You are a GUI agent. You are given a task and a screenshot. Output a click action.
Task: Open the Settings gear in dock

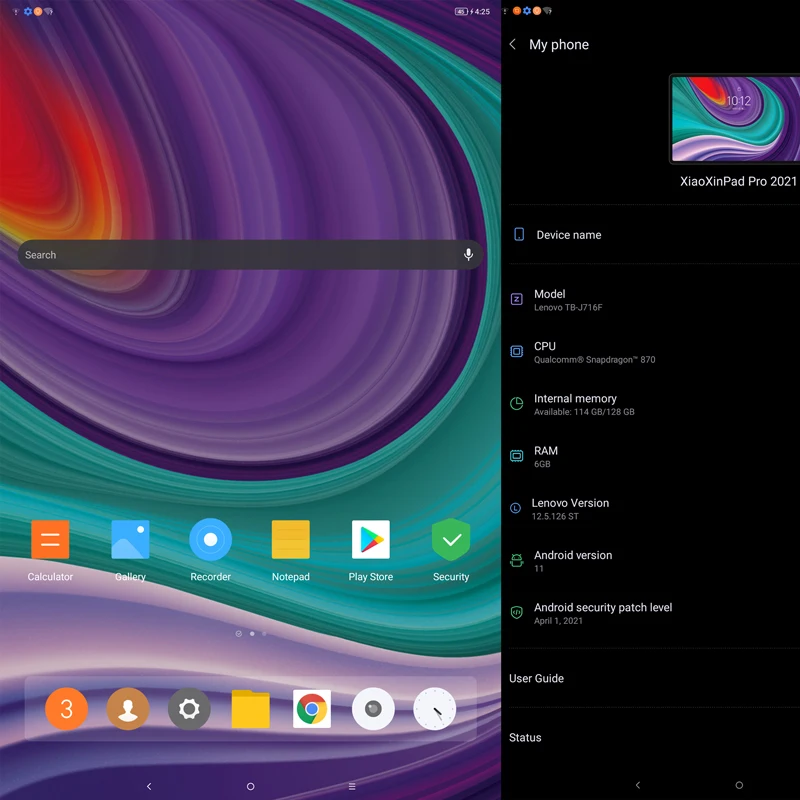pos(189,709)
